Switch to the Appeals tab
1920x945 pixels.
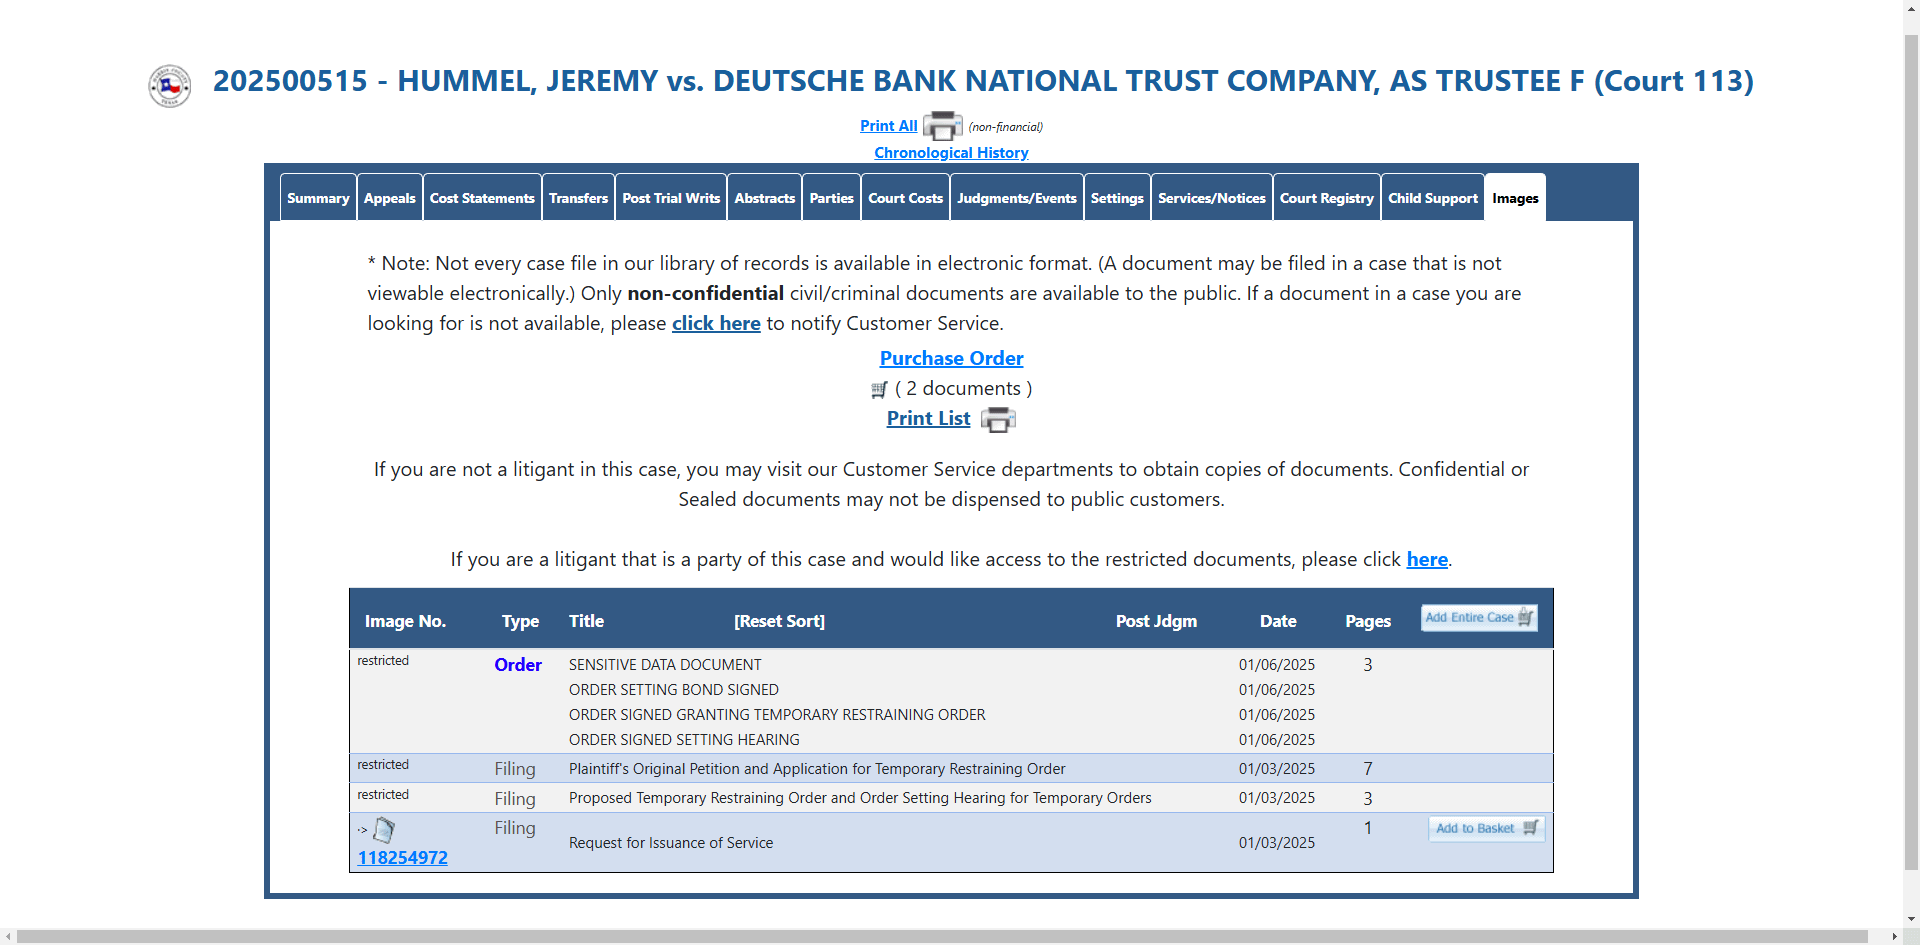tap(390, 198)
